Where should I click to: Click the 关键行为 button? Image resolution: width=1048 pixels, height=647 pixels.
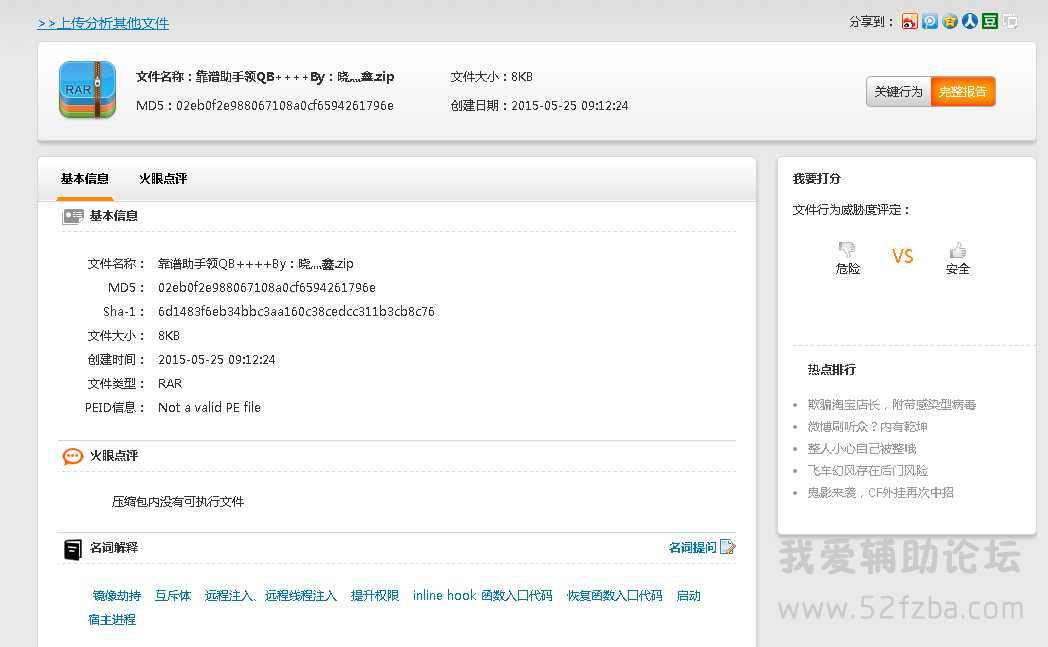click(898, 92)
